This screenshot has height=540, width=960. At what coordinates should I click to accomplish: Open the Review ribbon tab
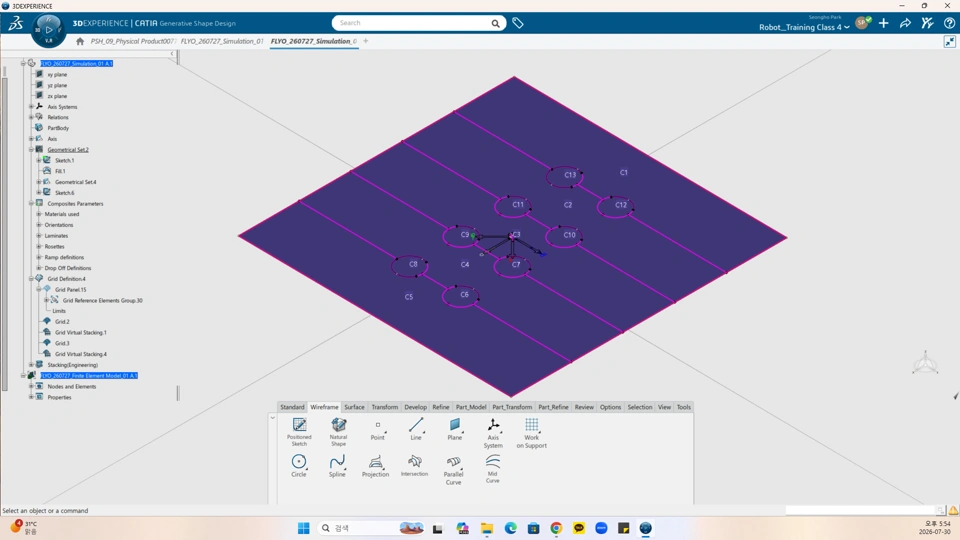[x=584, y=407]
